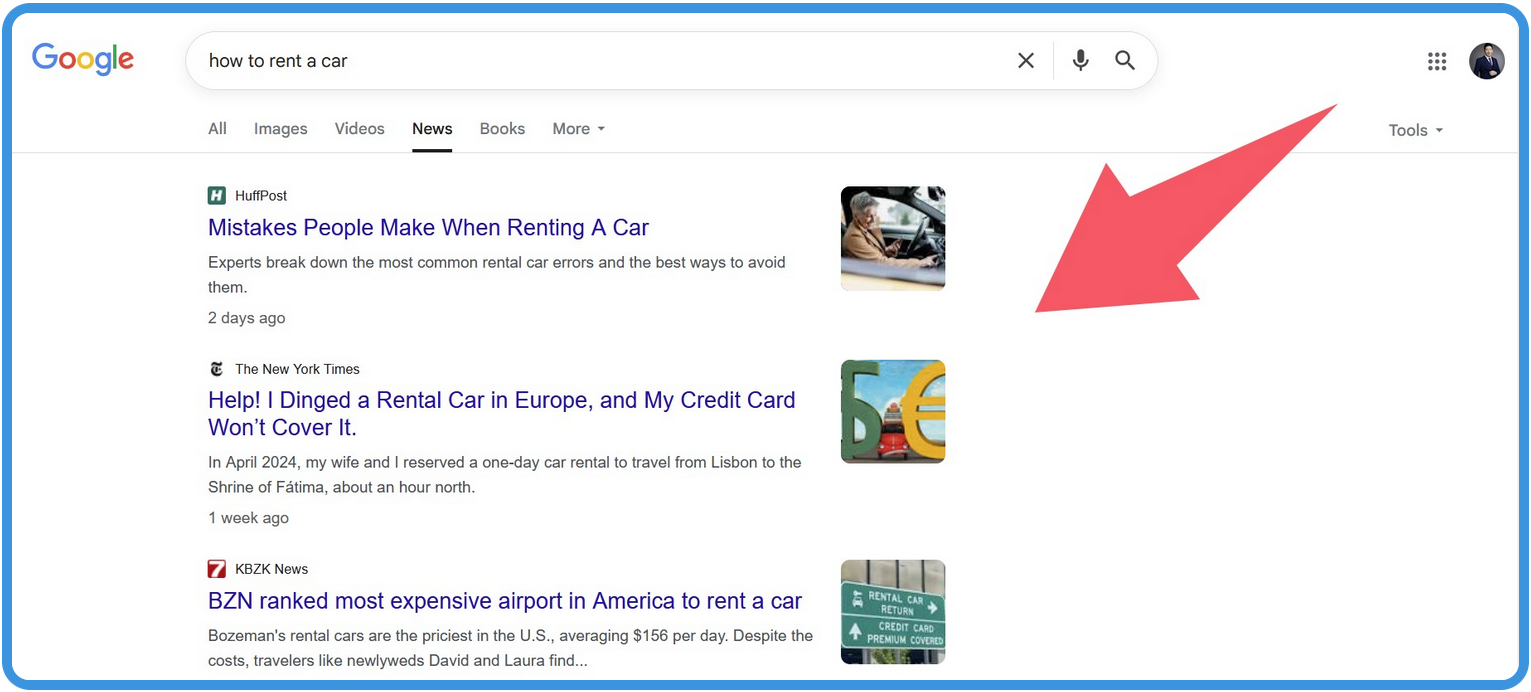
Task: Click the '1 week ago' timestamp
Action: (248, 518)
